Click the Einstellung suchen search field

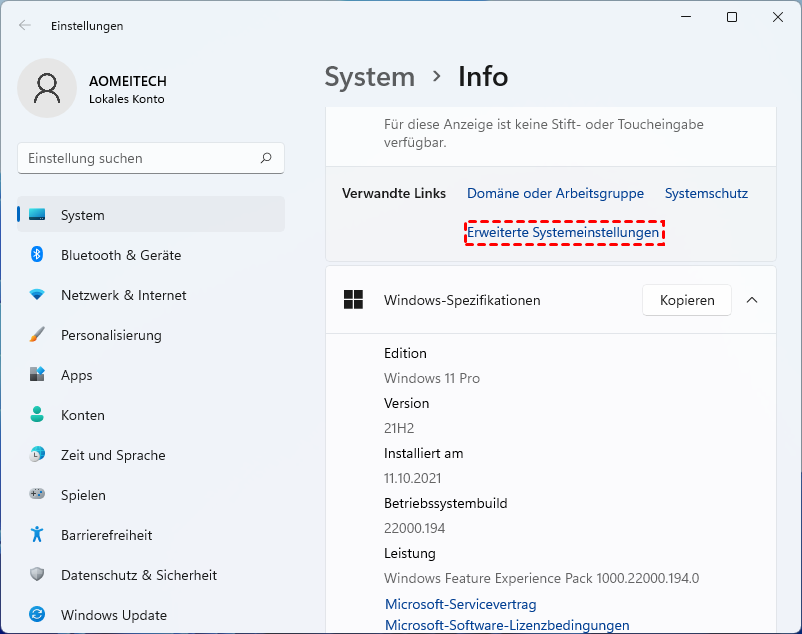click(140, 158)
